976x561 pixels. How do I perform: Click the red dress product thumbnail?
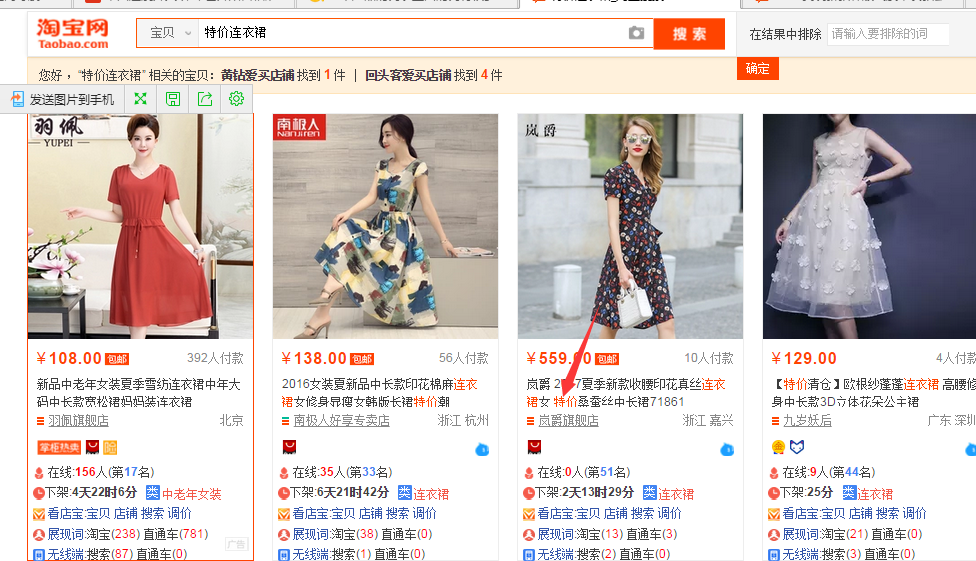pyautogui.click(x=140, y=226)
